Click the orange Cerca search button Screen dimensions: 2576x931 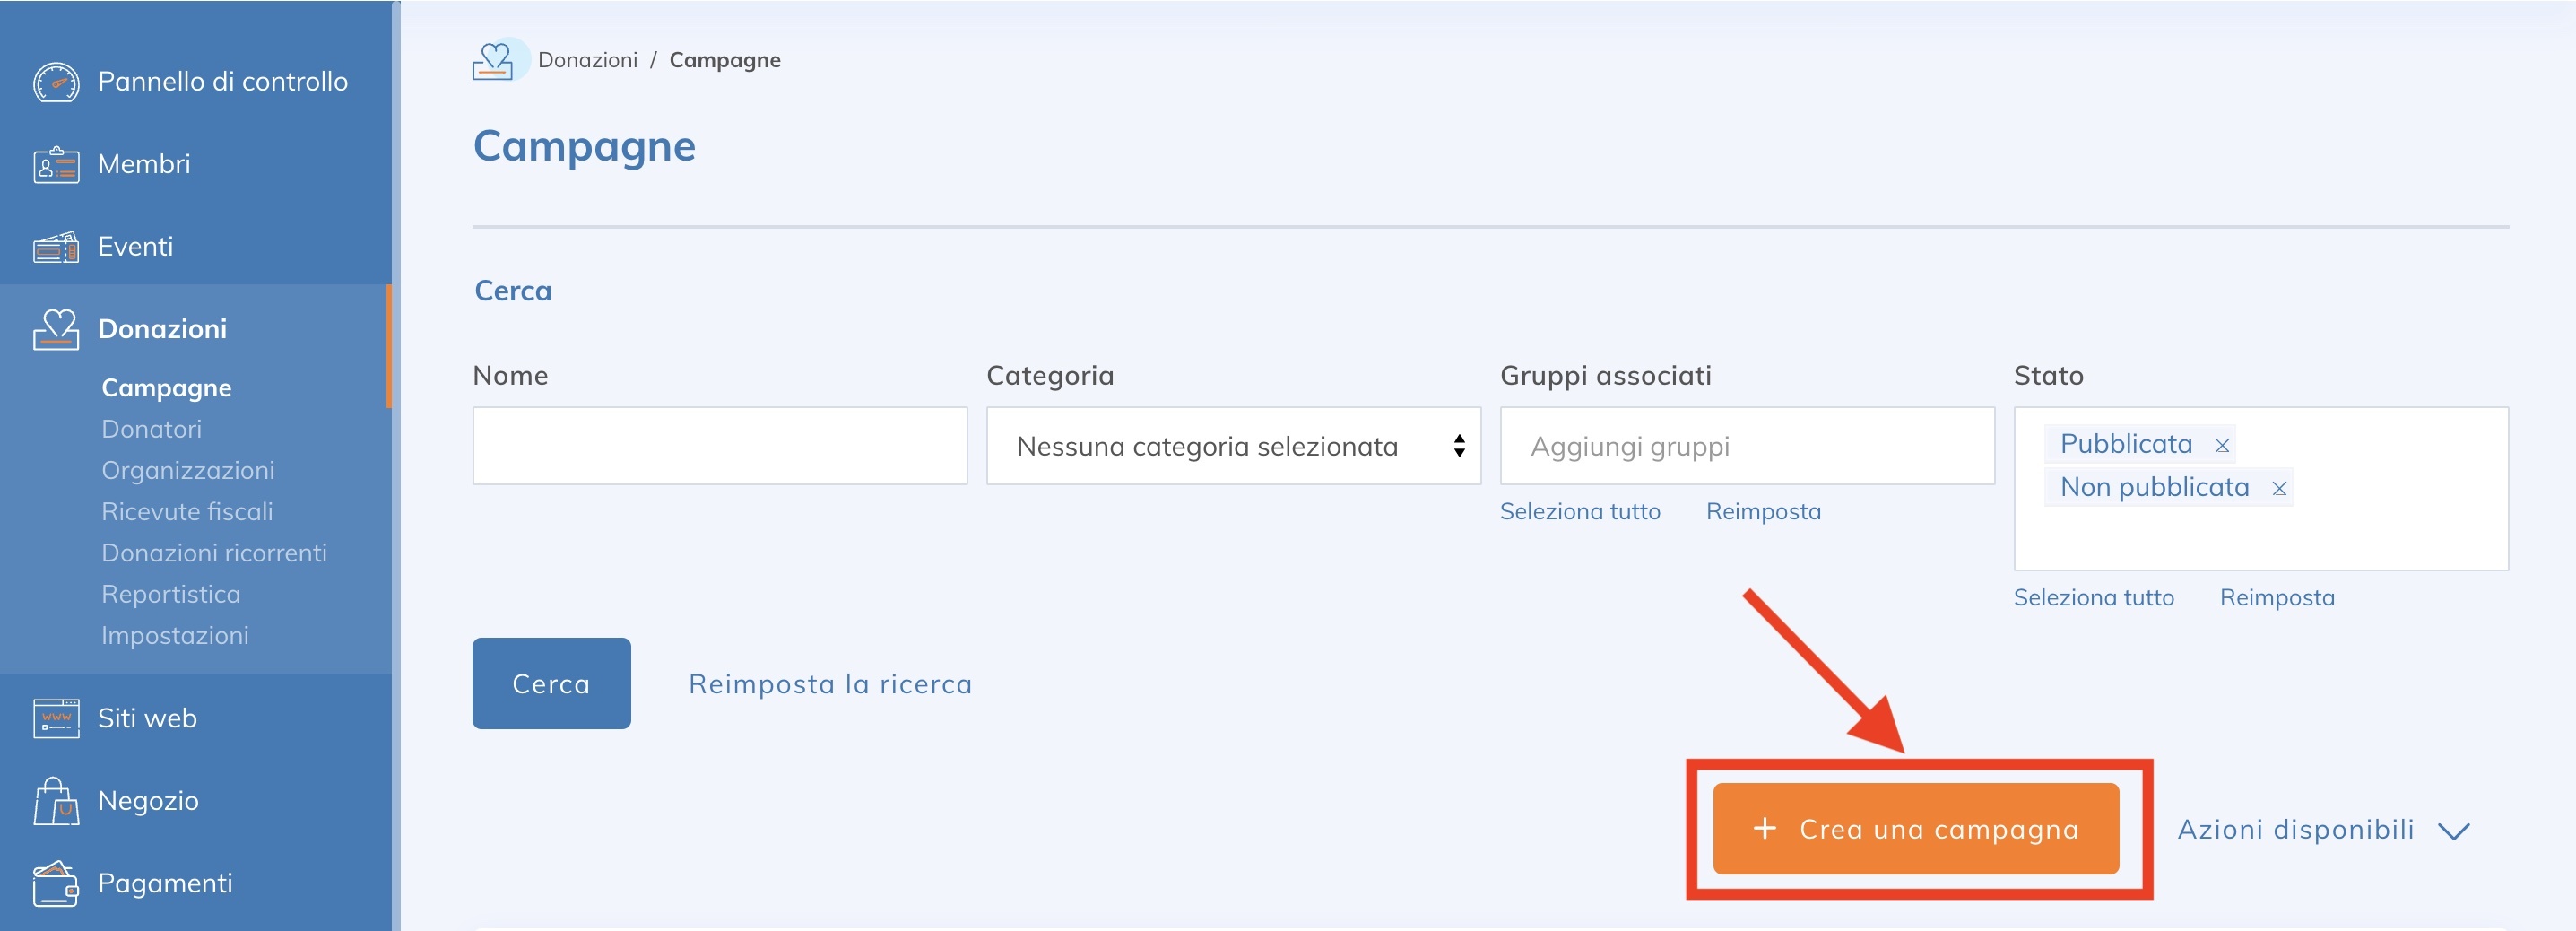click(551, 683)
